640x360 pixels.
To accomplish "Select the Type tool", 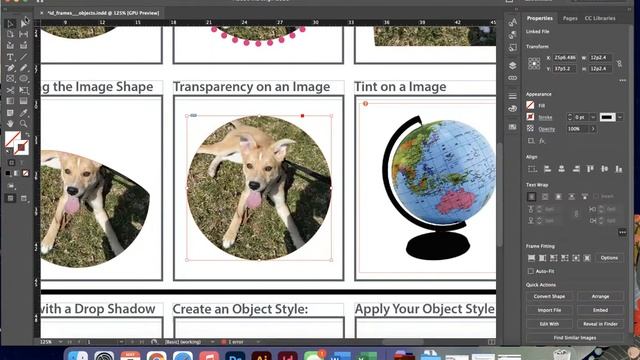I will click(11, 57).
